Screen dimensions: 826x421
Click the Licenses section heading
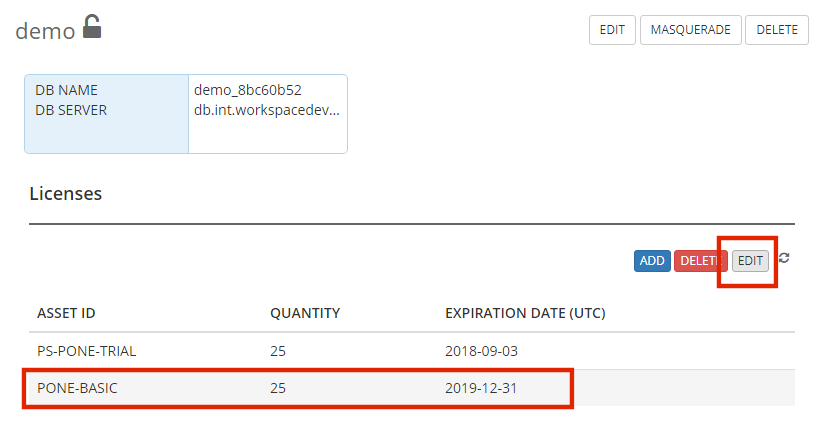66,194
